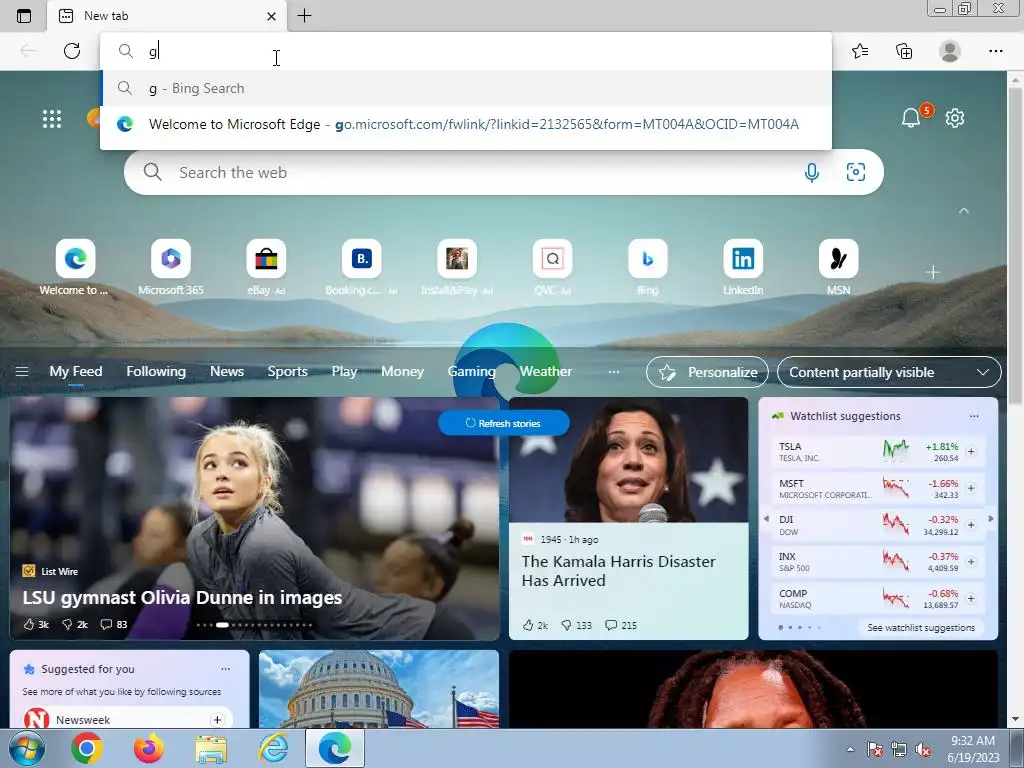The height and width of the screenshot is (768, 1024).
Task: Open File Explorer from the taskbar
Action: [x=211, y=749]
